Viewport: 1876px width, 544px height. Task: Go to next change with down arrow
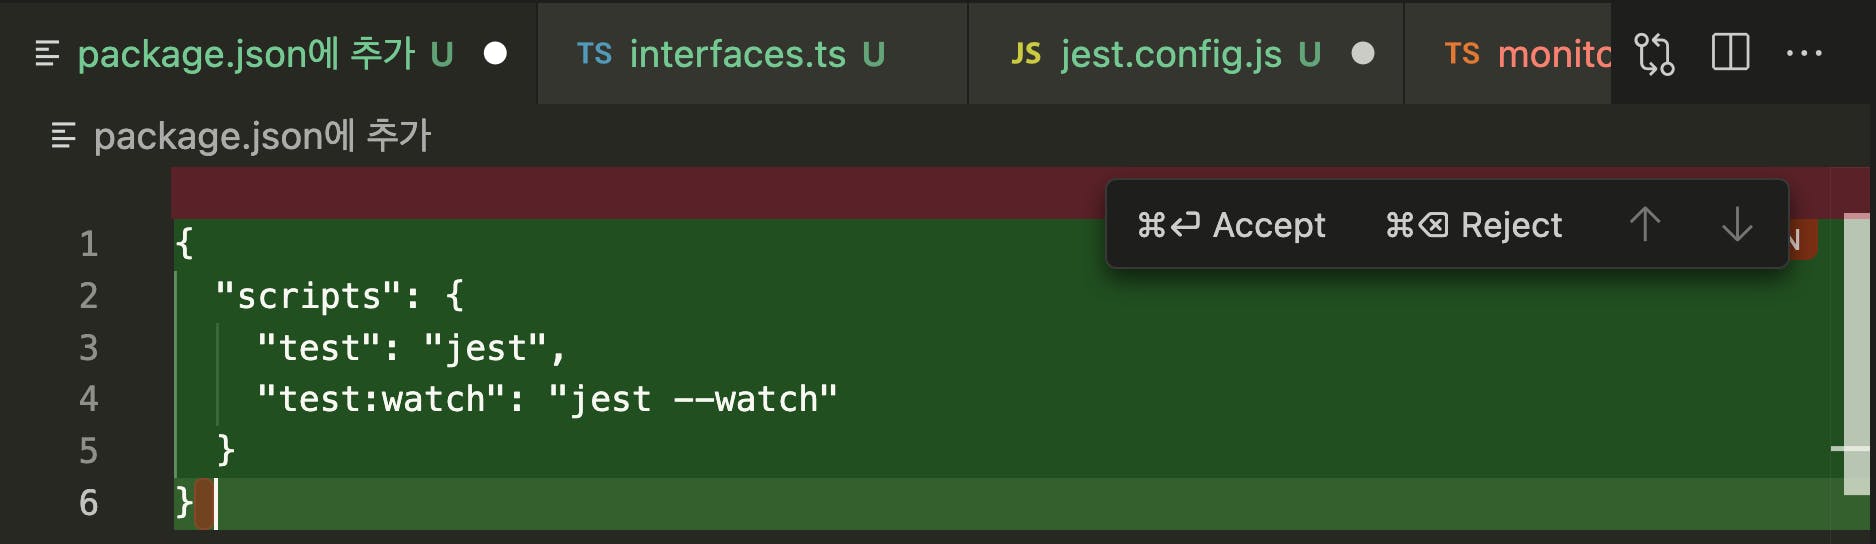point(1737,224)
